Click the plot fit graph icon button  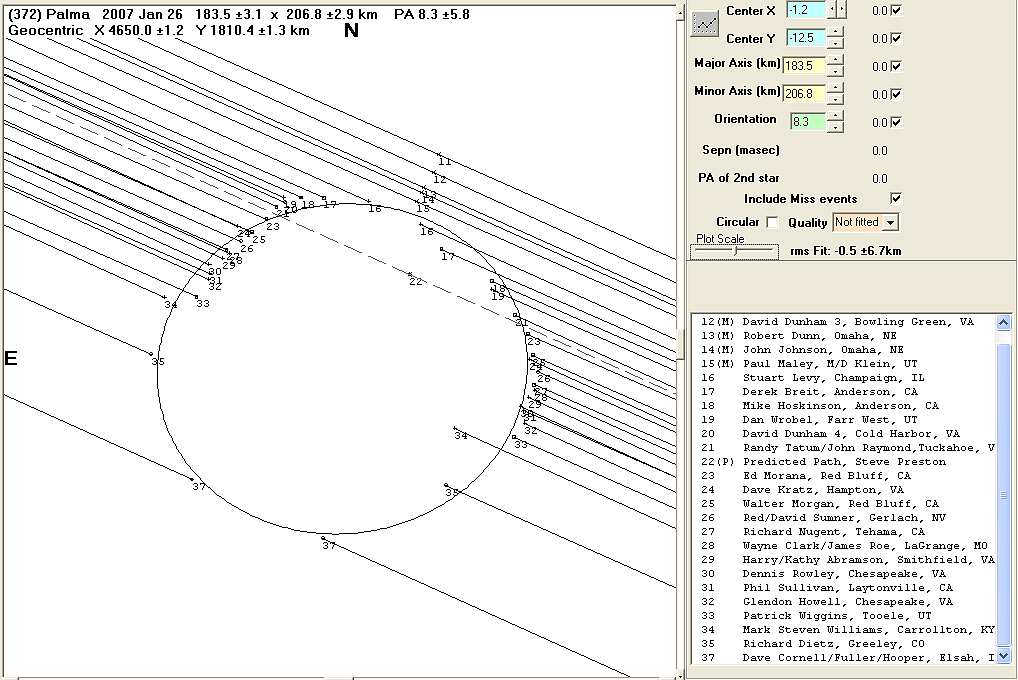click(x=704, y=23)
